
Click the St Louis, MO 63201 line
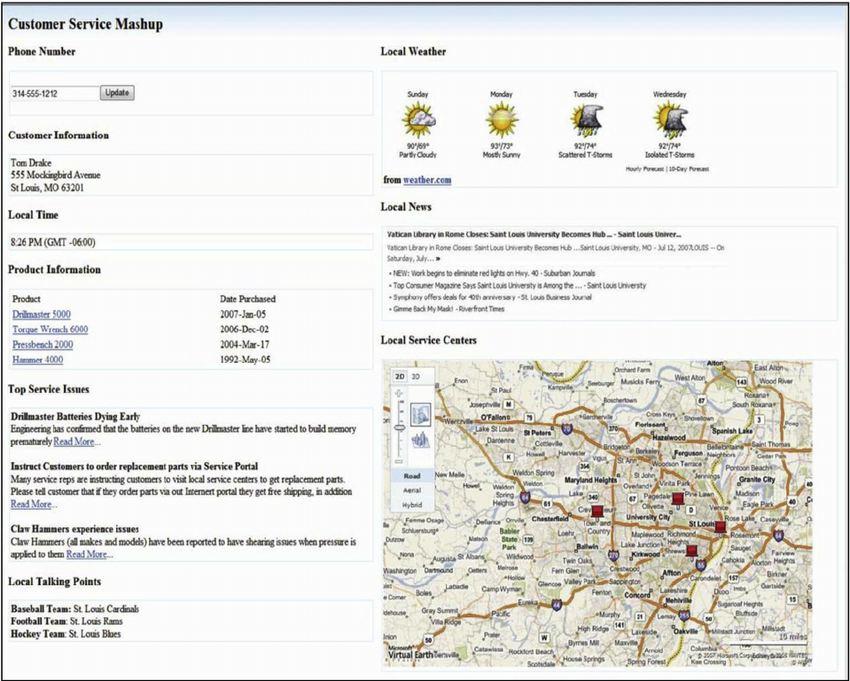coord(47,188)
